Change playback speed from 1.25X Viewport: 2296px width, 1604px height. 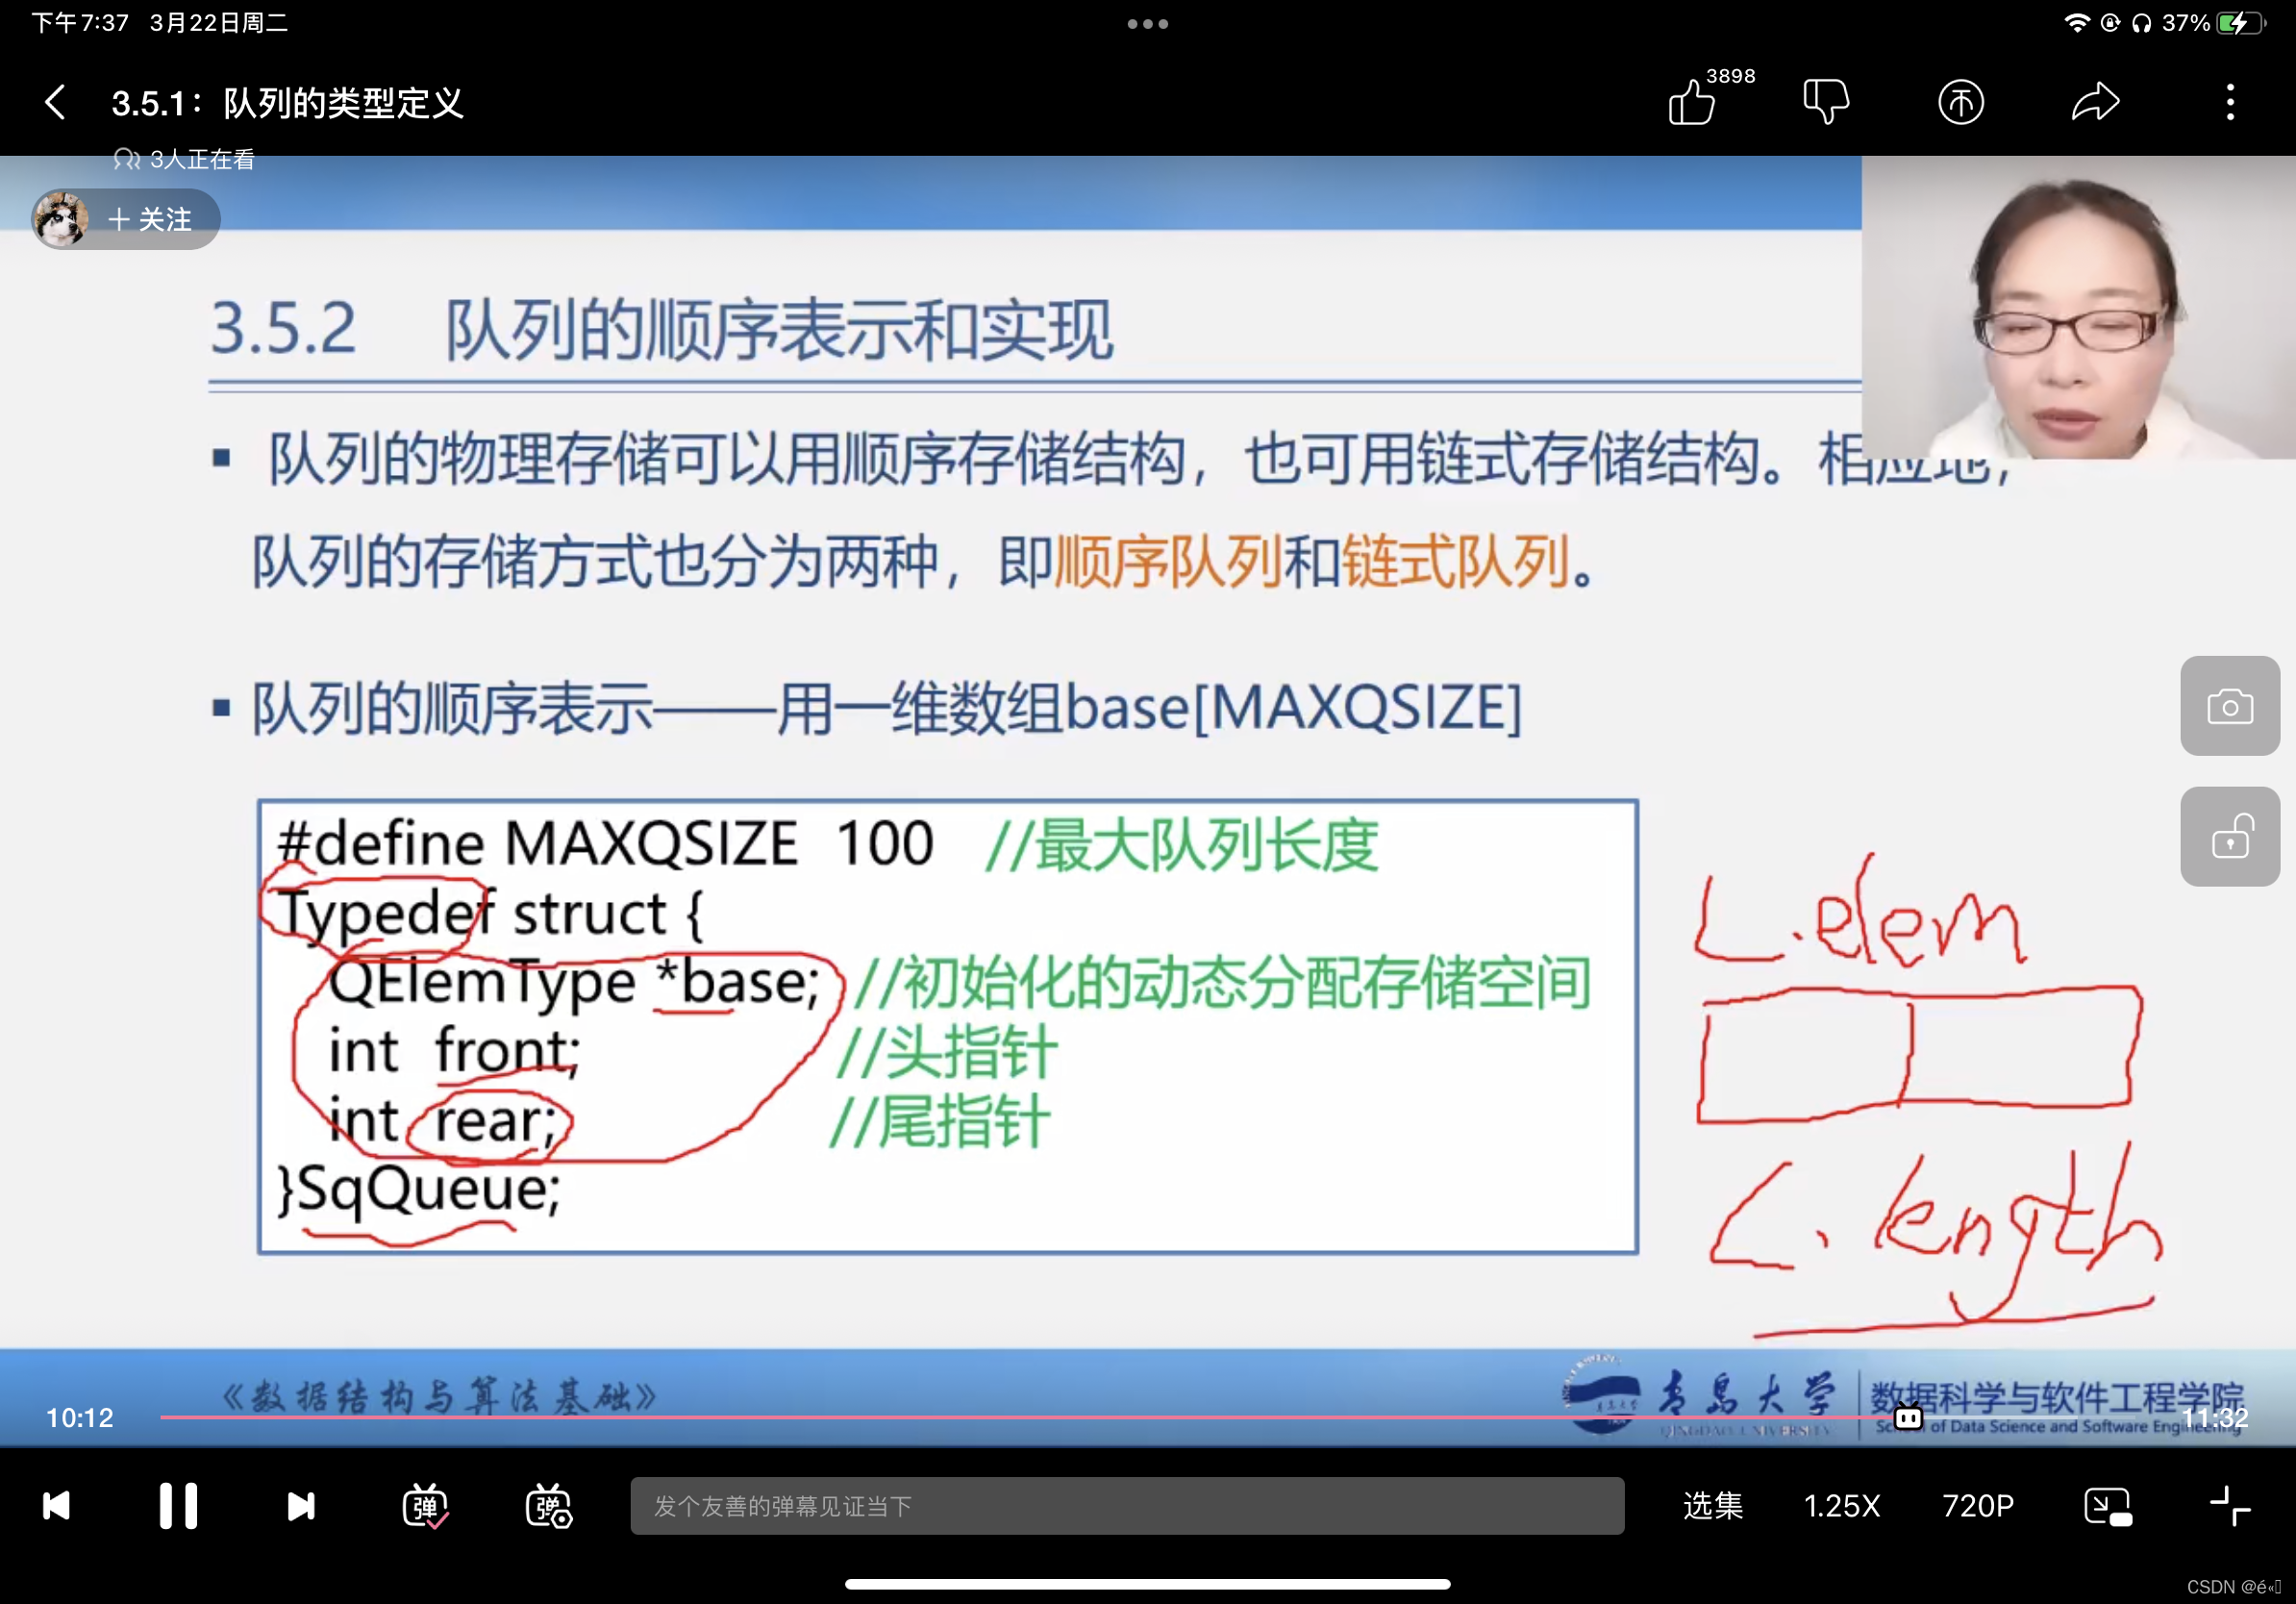(1841, 1505)
